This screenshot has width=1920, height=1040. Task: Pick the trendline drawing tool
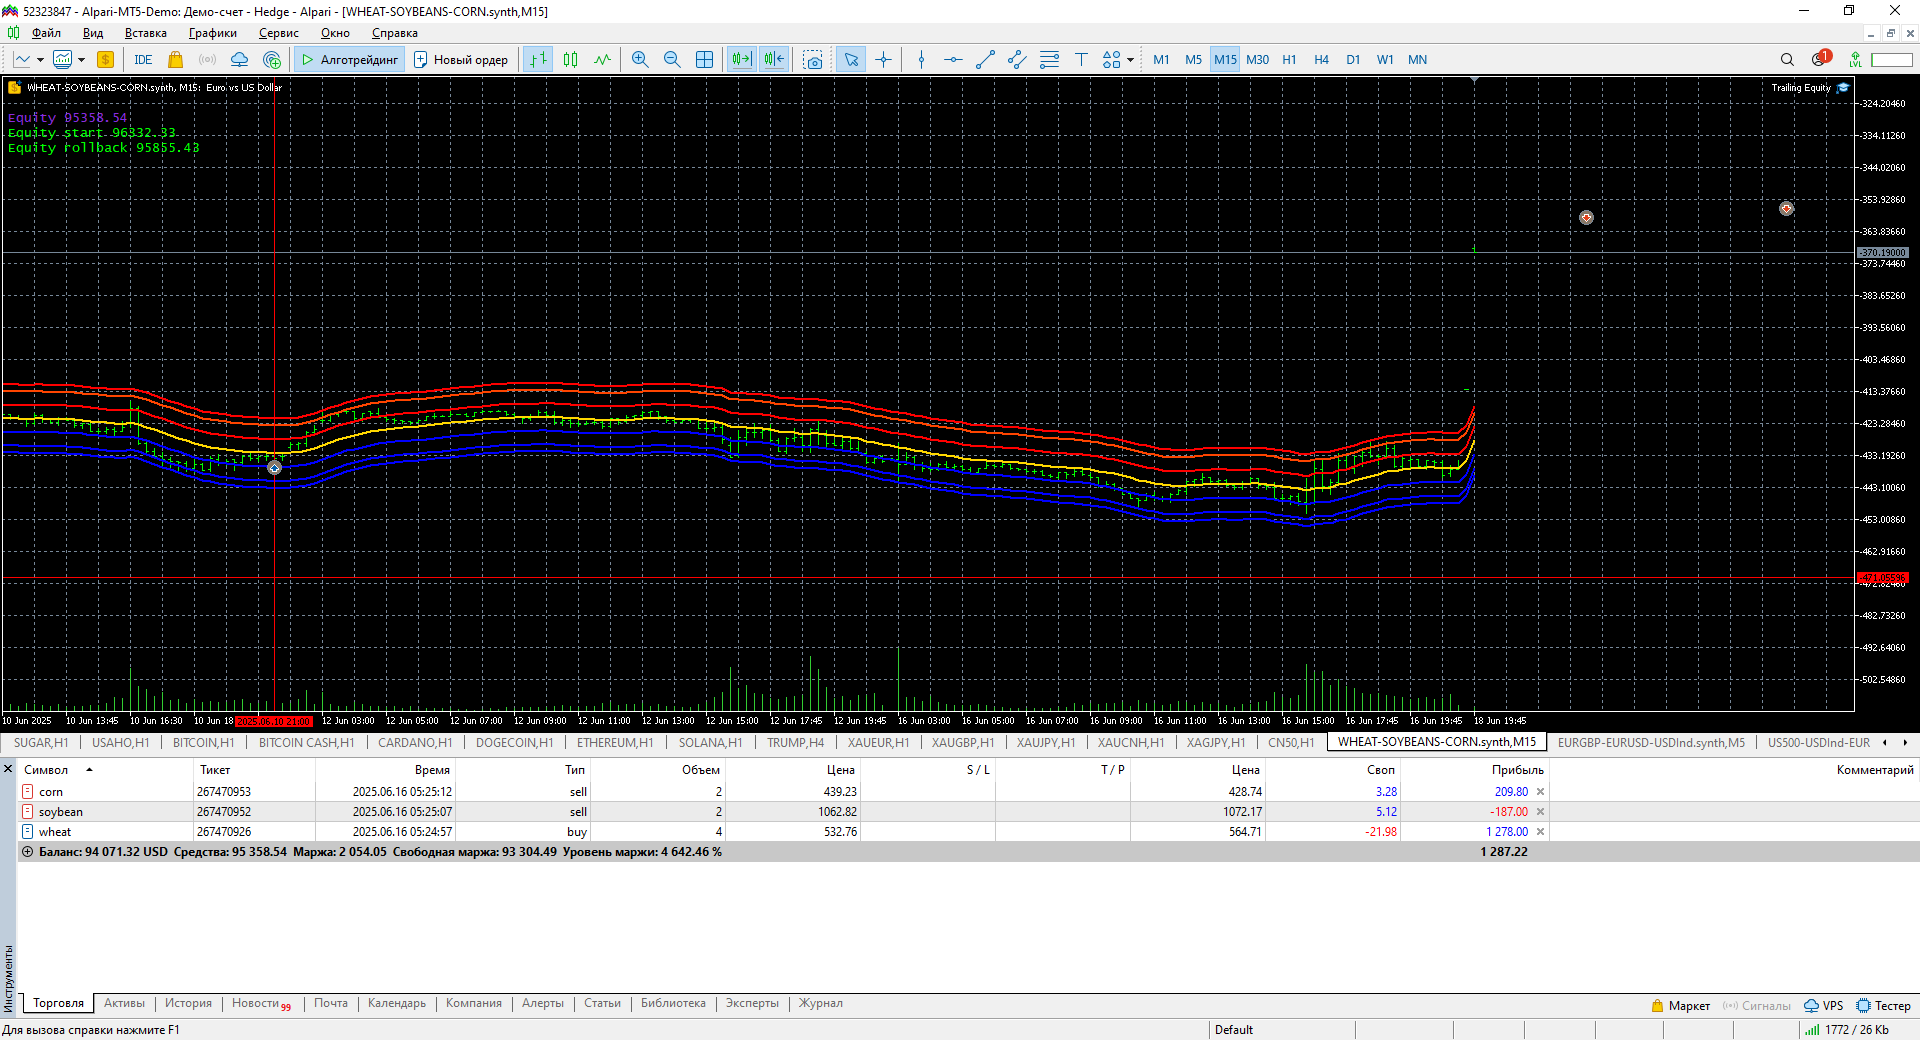(985, 60)
